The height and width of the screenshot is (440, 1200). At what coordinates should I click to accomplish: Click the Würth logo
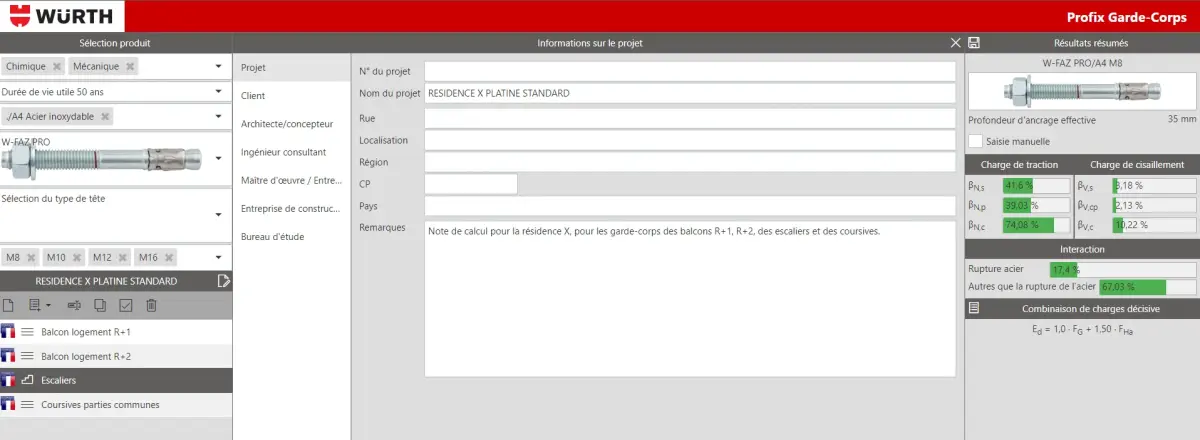[x=62, y=17]
